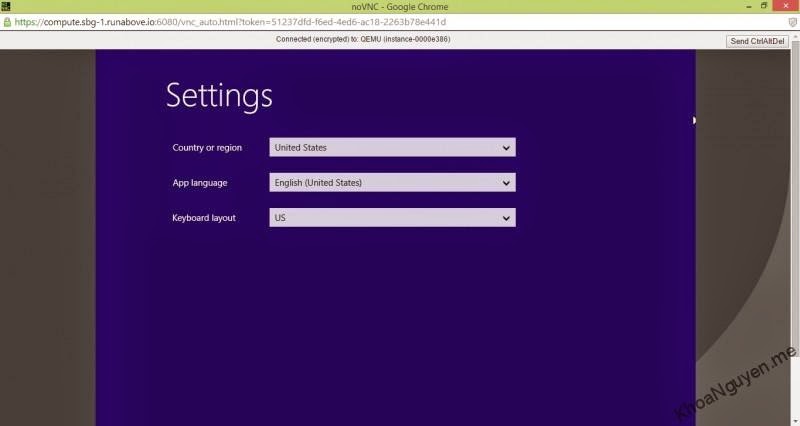Close the noVNC Chrome window
The image size is (800, 426).
tap(786, 6)
